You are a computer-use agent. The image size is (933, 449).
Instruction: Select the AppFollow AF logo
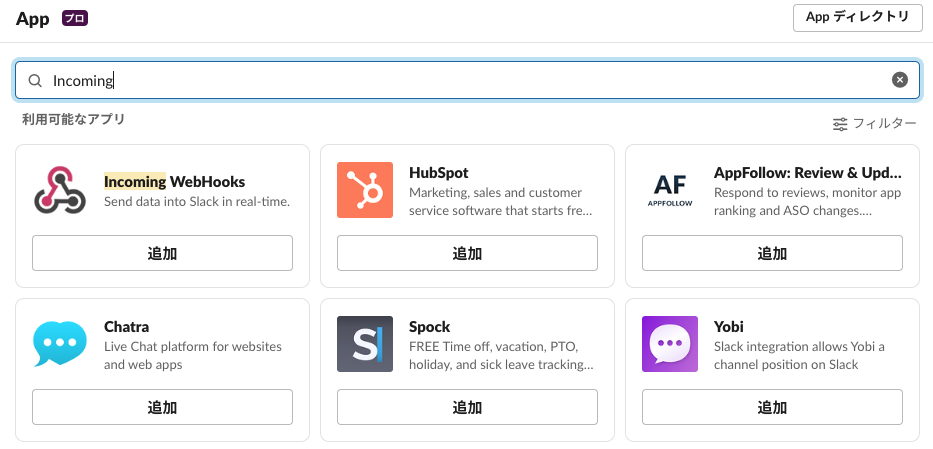pyautogui.click(x=670, y=190)
